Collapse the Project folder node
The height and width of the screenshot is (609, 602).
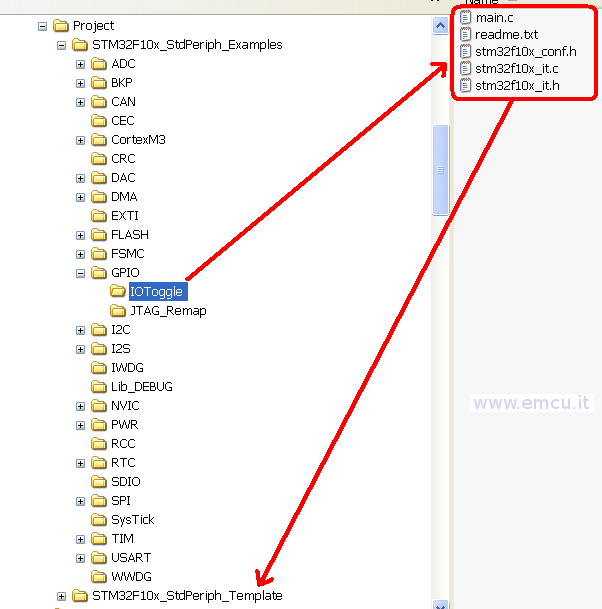pyautogui.click(x=42, y=26)
